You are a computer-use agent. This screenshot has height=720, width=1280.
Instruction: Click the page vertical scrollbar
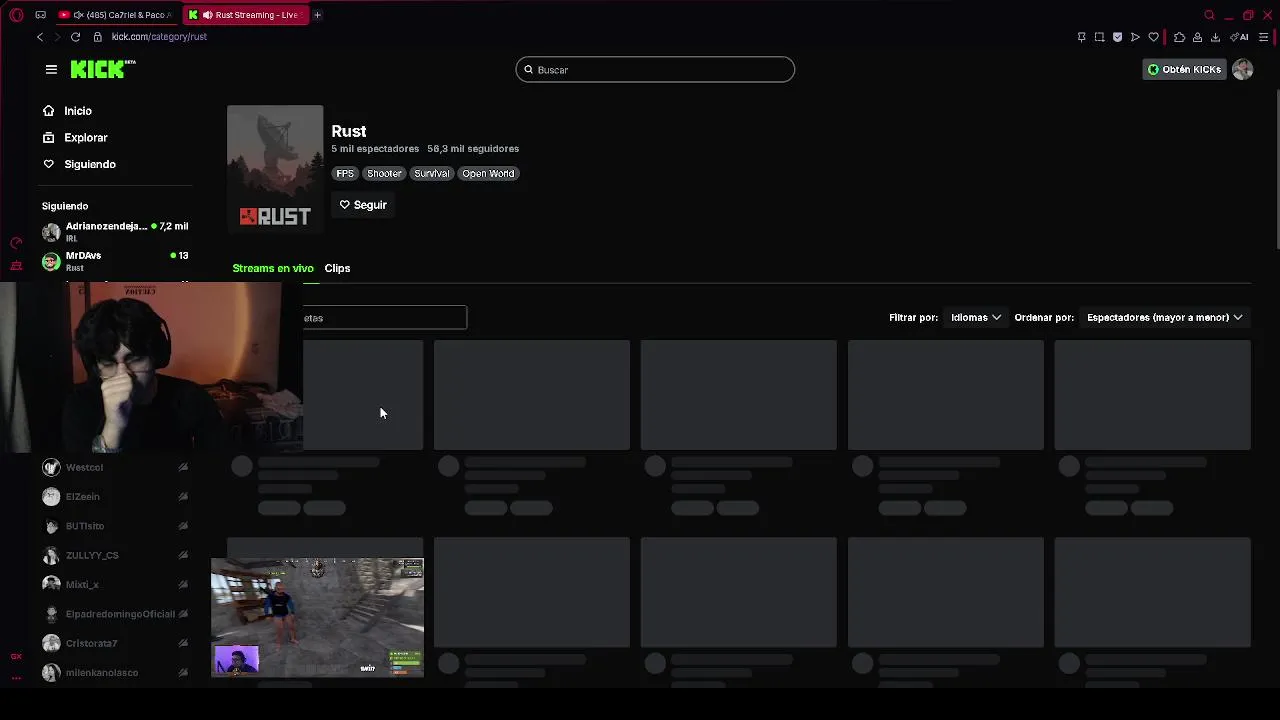pyautogui.click(x=1276, y=170)
